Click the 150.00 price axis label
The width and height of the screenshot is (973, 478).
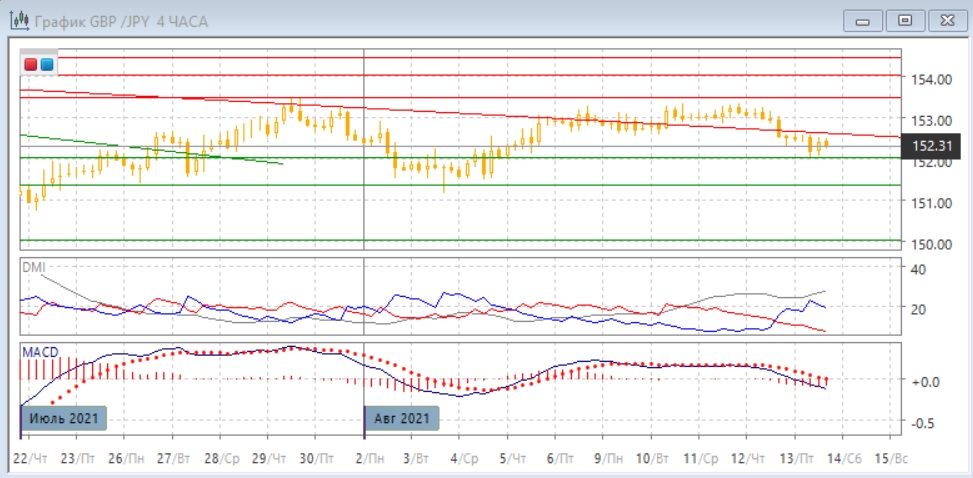pos(929,244)
